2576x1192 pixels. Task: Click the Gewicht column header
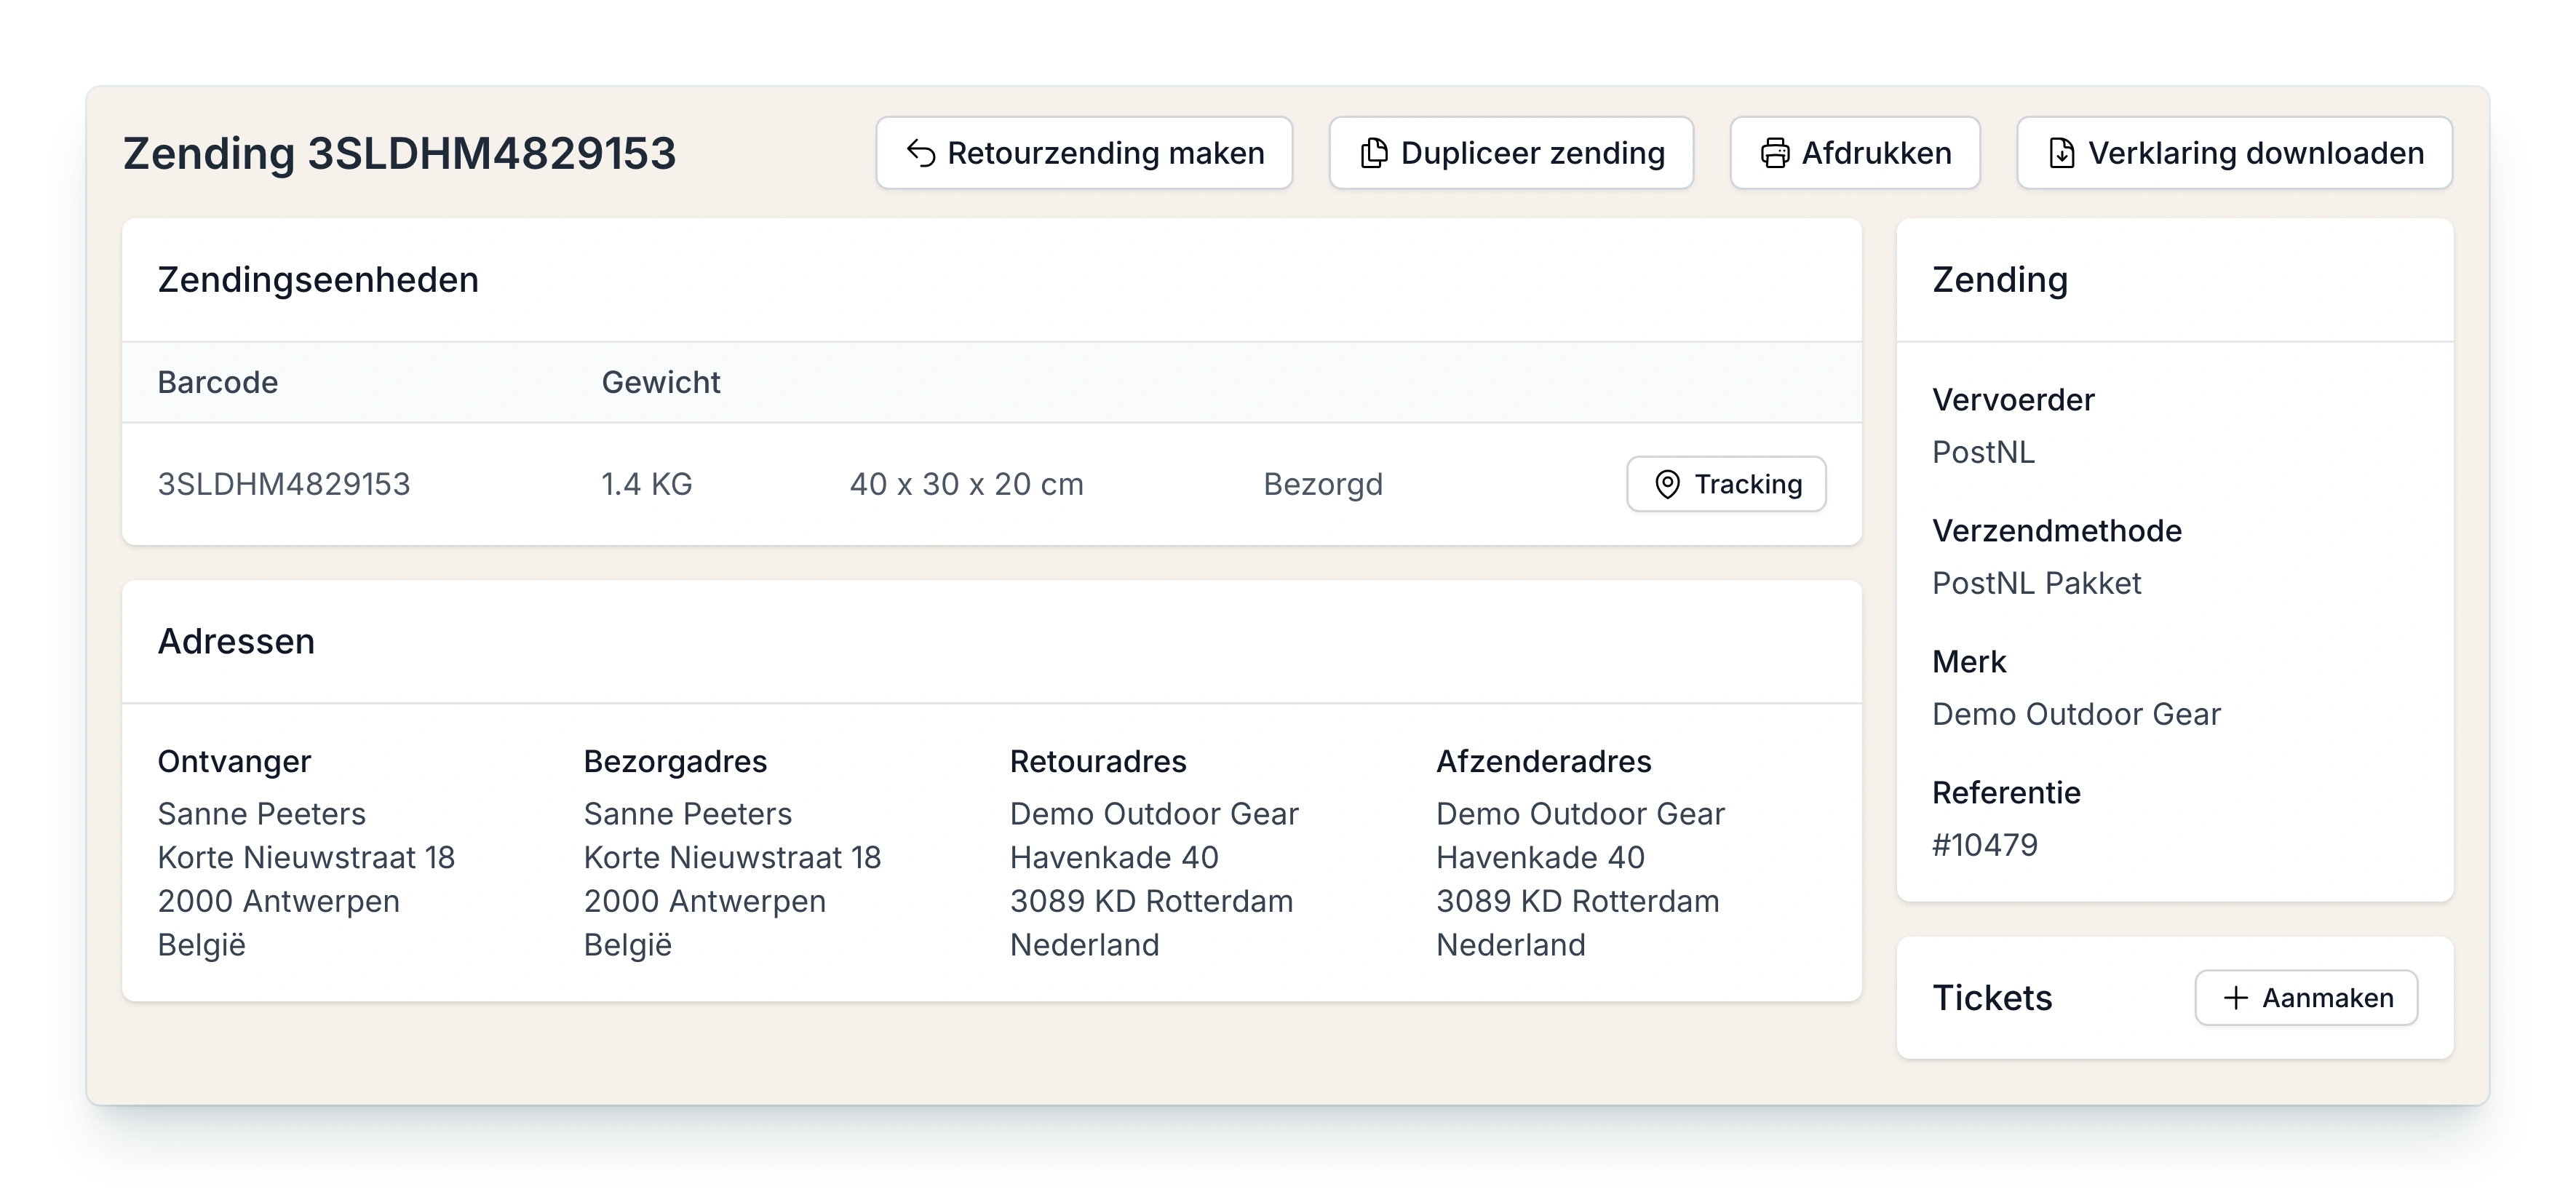tap(661, 382)
